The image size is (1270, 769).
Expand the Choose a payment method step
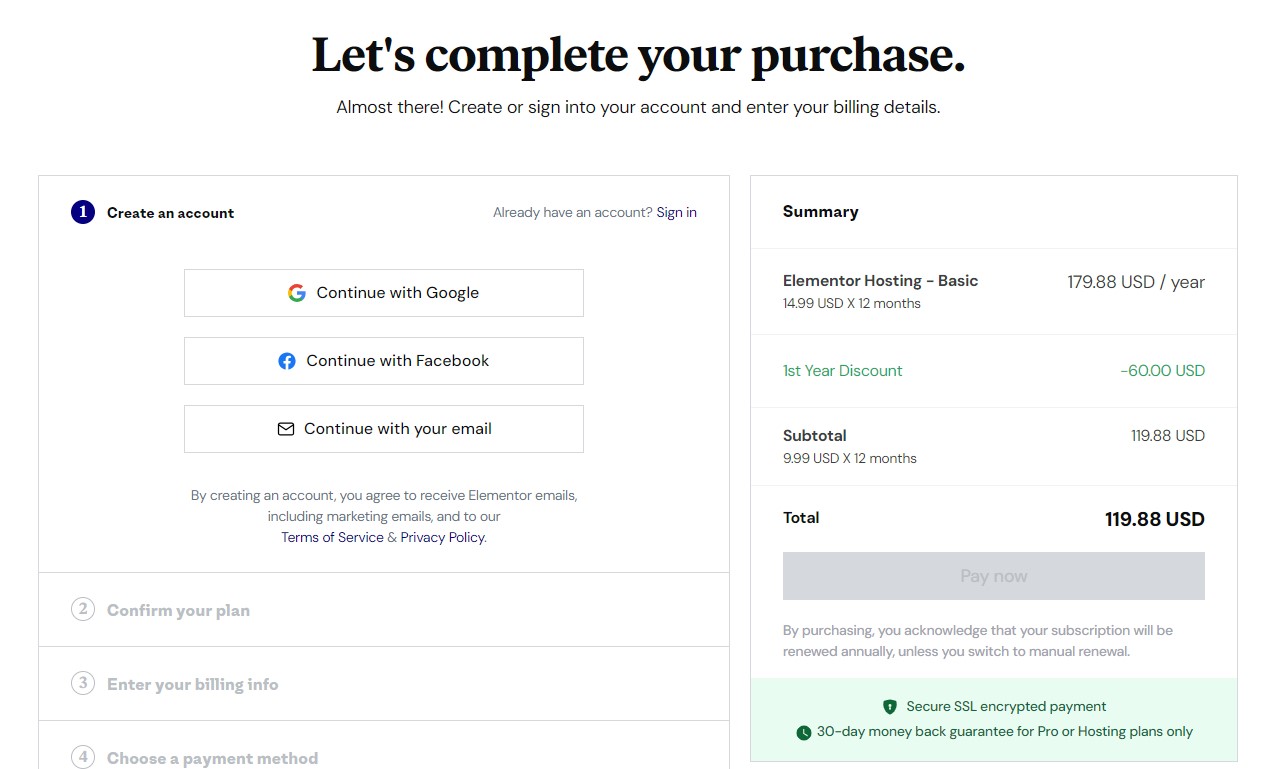point(384,746)
